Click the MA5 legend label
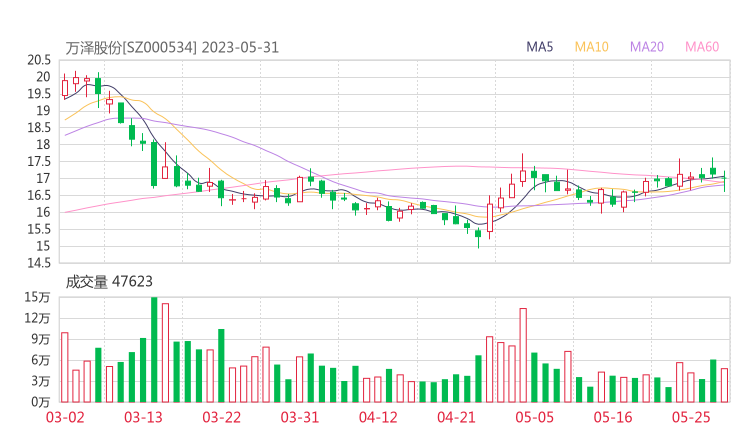 click(539, 47)
